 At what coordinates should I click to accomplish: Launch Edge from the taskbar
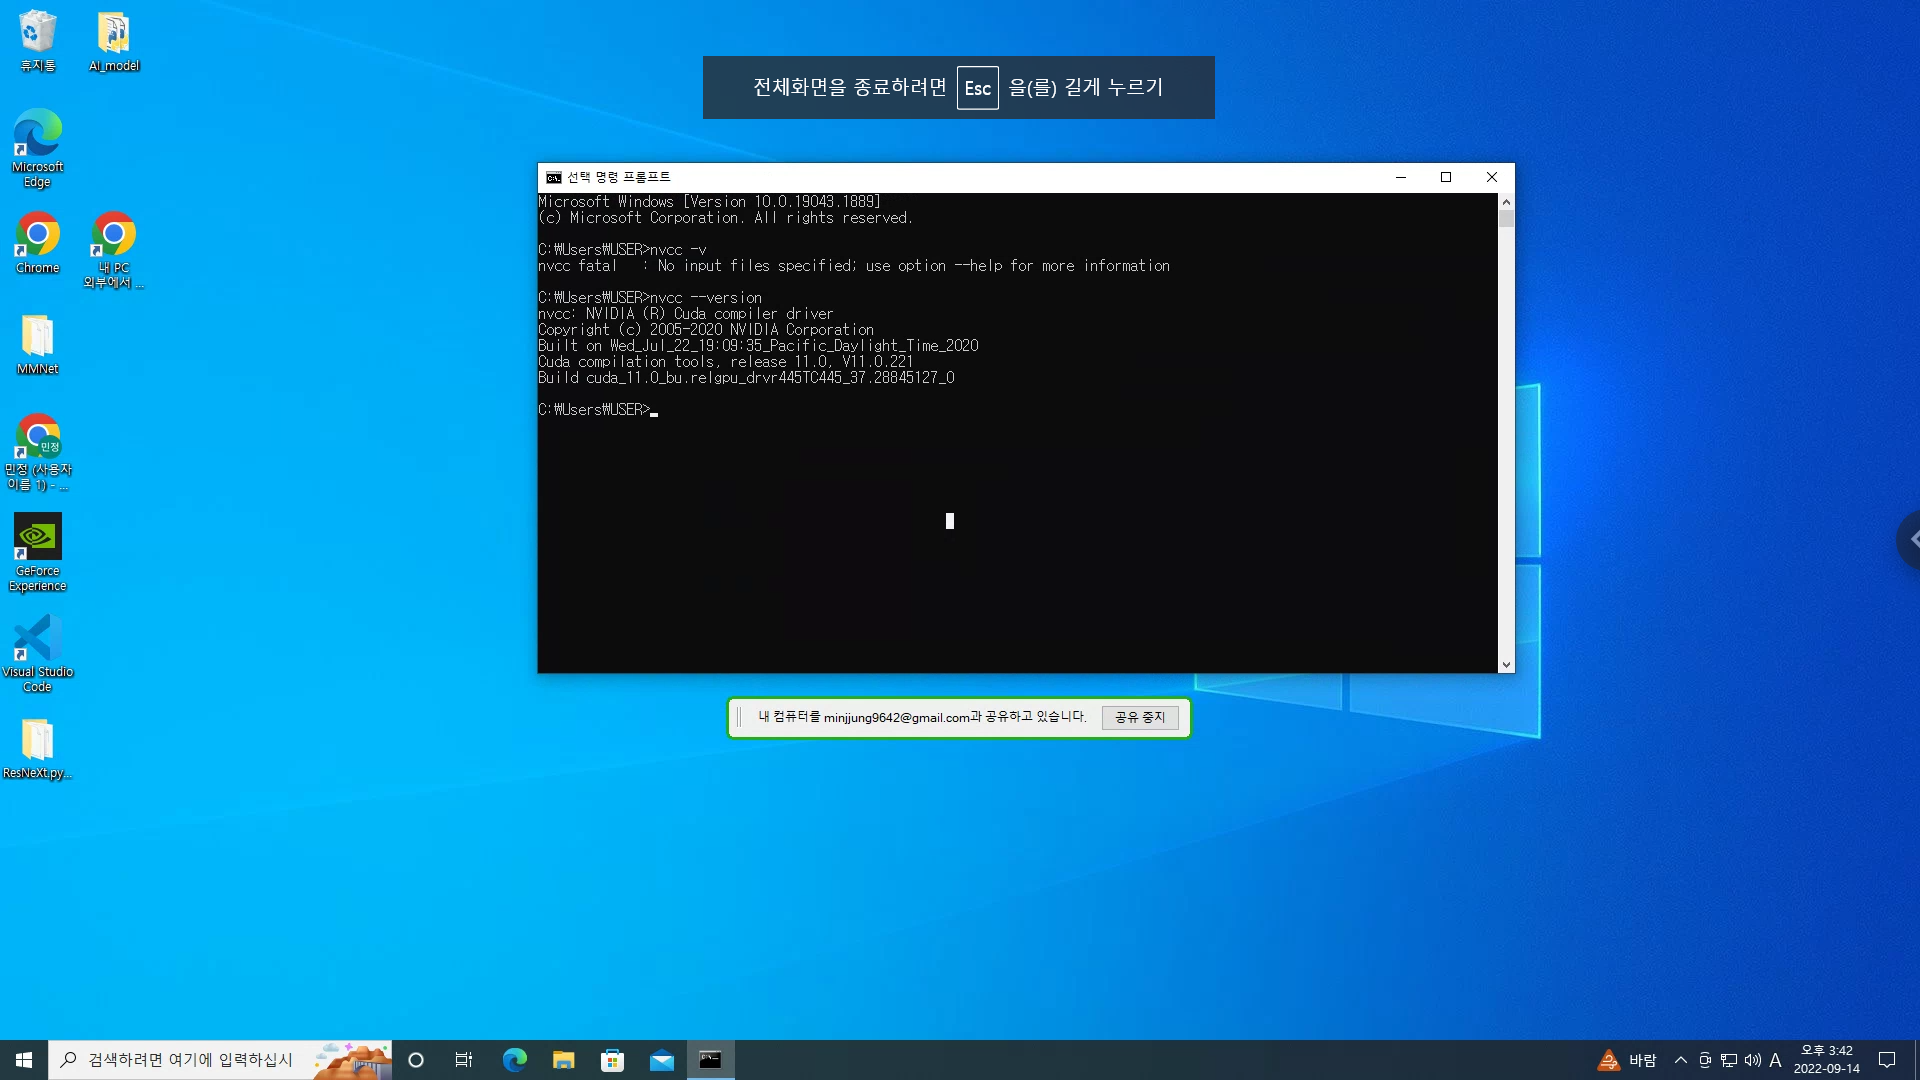(514, 1060)
